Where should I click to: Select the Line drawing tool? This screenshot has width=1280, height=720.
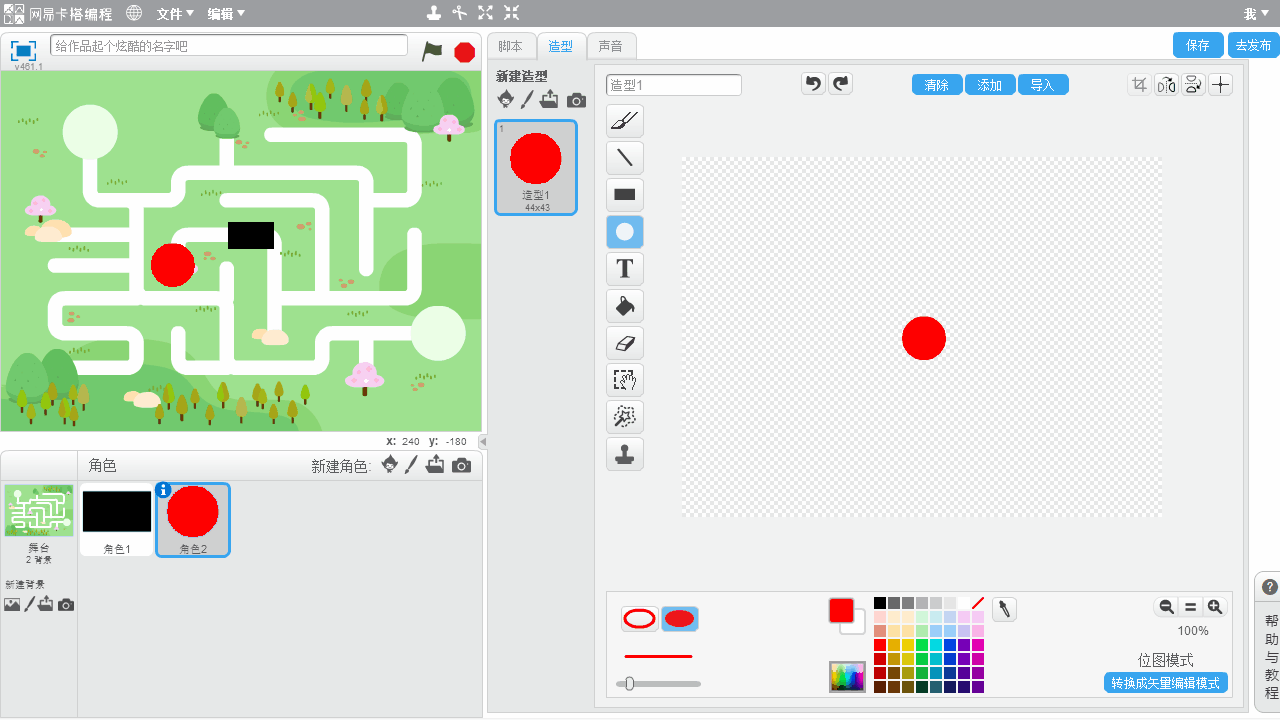coord(625,158)
